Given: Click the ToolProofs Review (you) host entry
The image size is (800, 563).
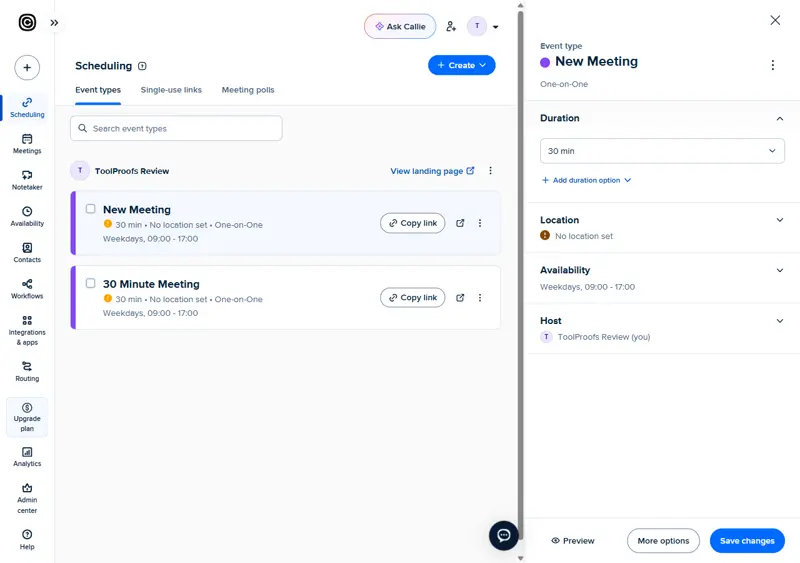Looking at the screenshot, I should click(x=595, y=337).
